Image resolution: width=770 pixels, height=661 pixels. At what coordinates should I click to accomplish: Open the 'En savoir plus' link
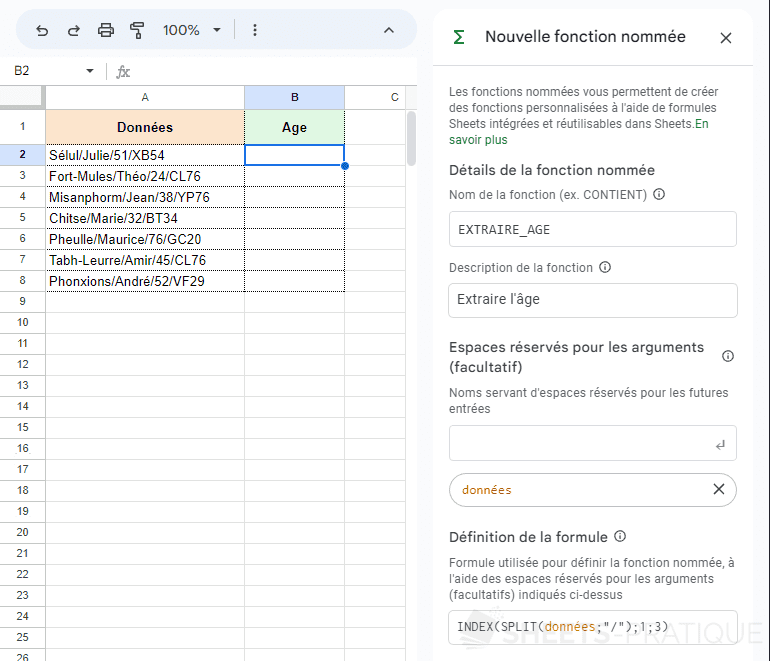pos(578,132)
